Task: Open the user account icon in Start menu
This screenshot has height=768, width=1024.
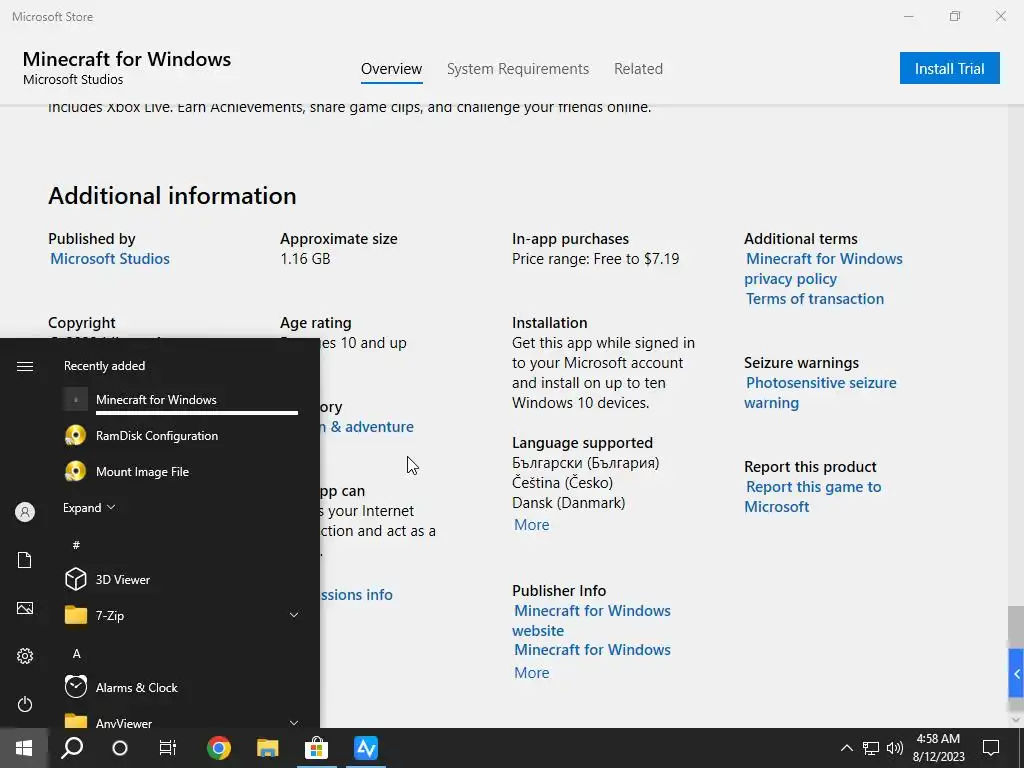Action: [x=25, y=512]
